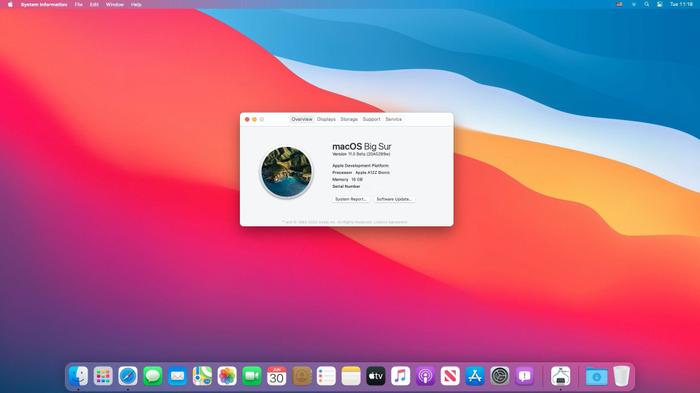Click the Serial Number line

[346, 186]
